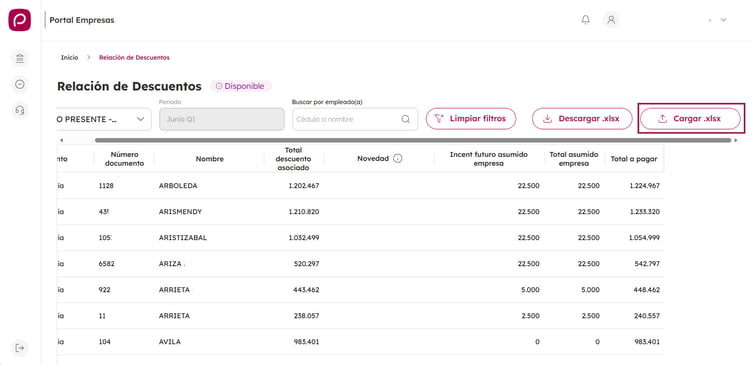Open the user profile avatar
This screenshot has height=365, width=752.
click(x=611, y=20)
